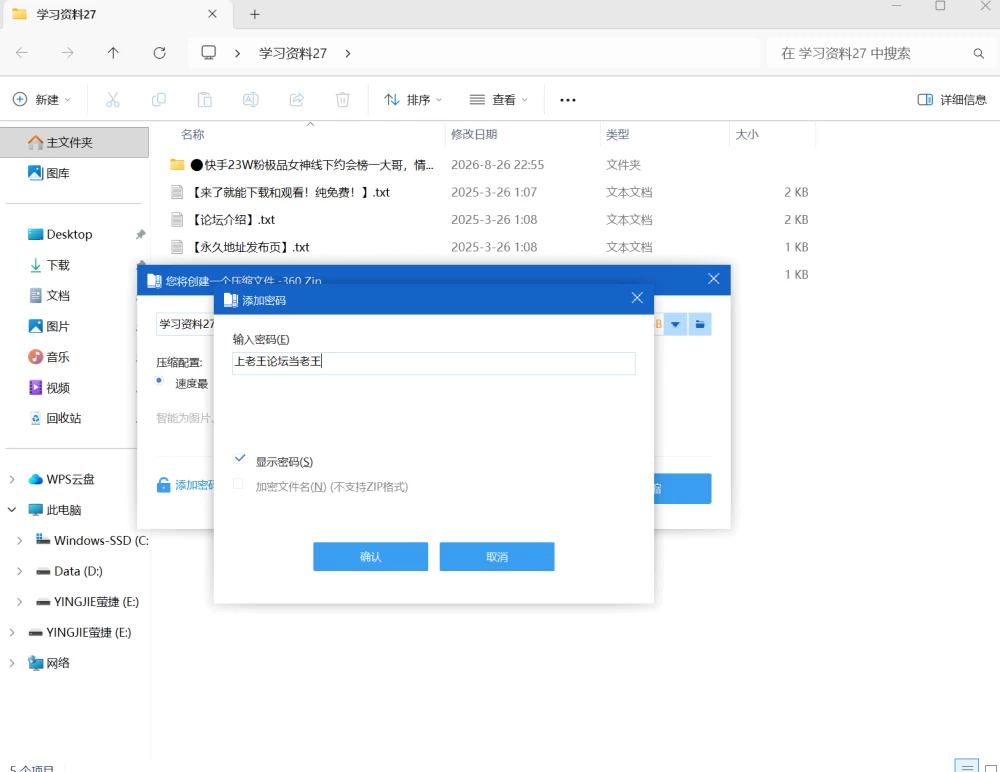Expand the Windows-SSD (C:) drive node
1000x772 pixels.
tap(20, 540)
